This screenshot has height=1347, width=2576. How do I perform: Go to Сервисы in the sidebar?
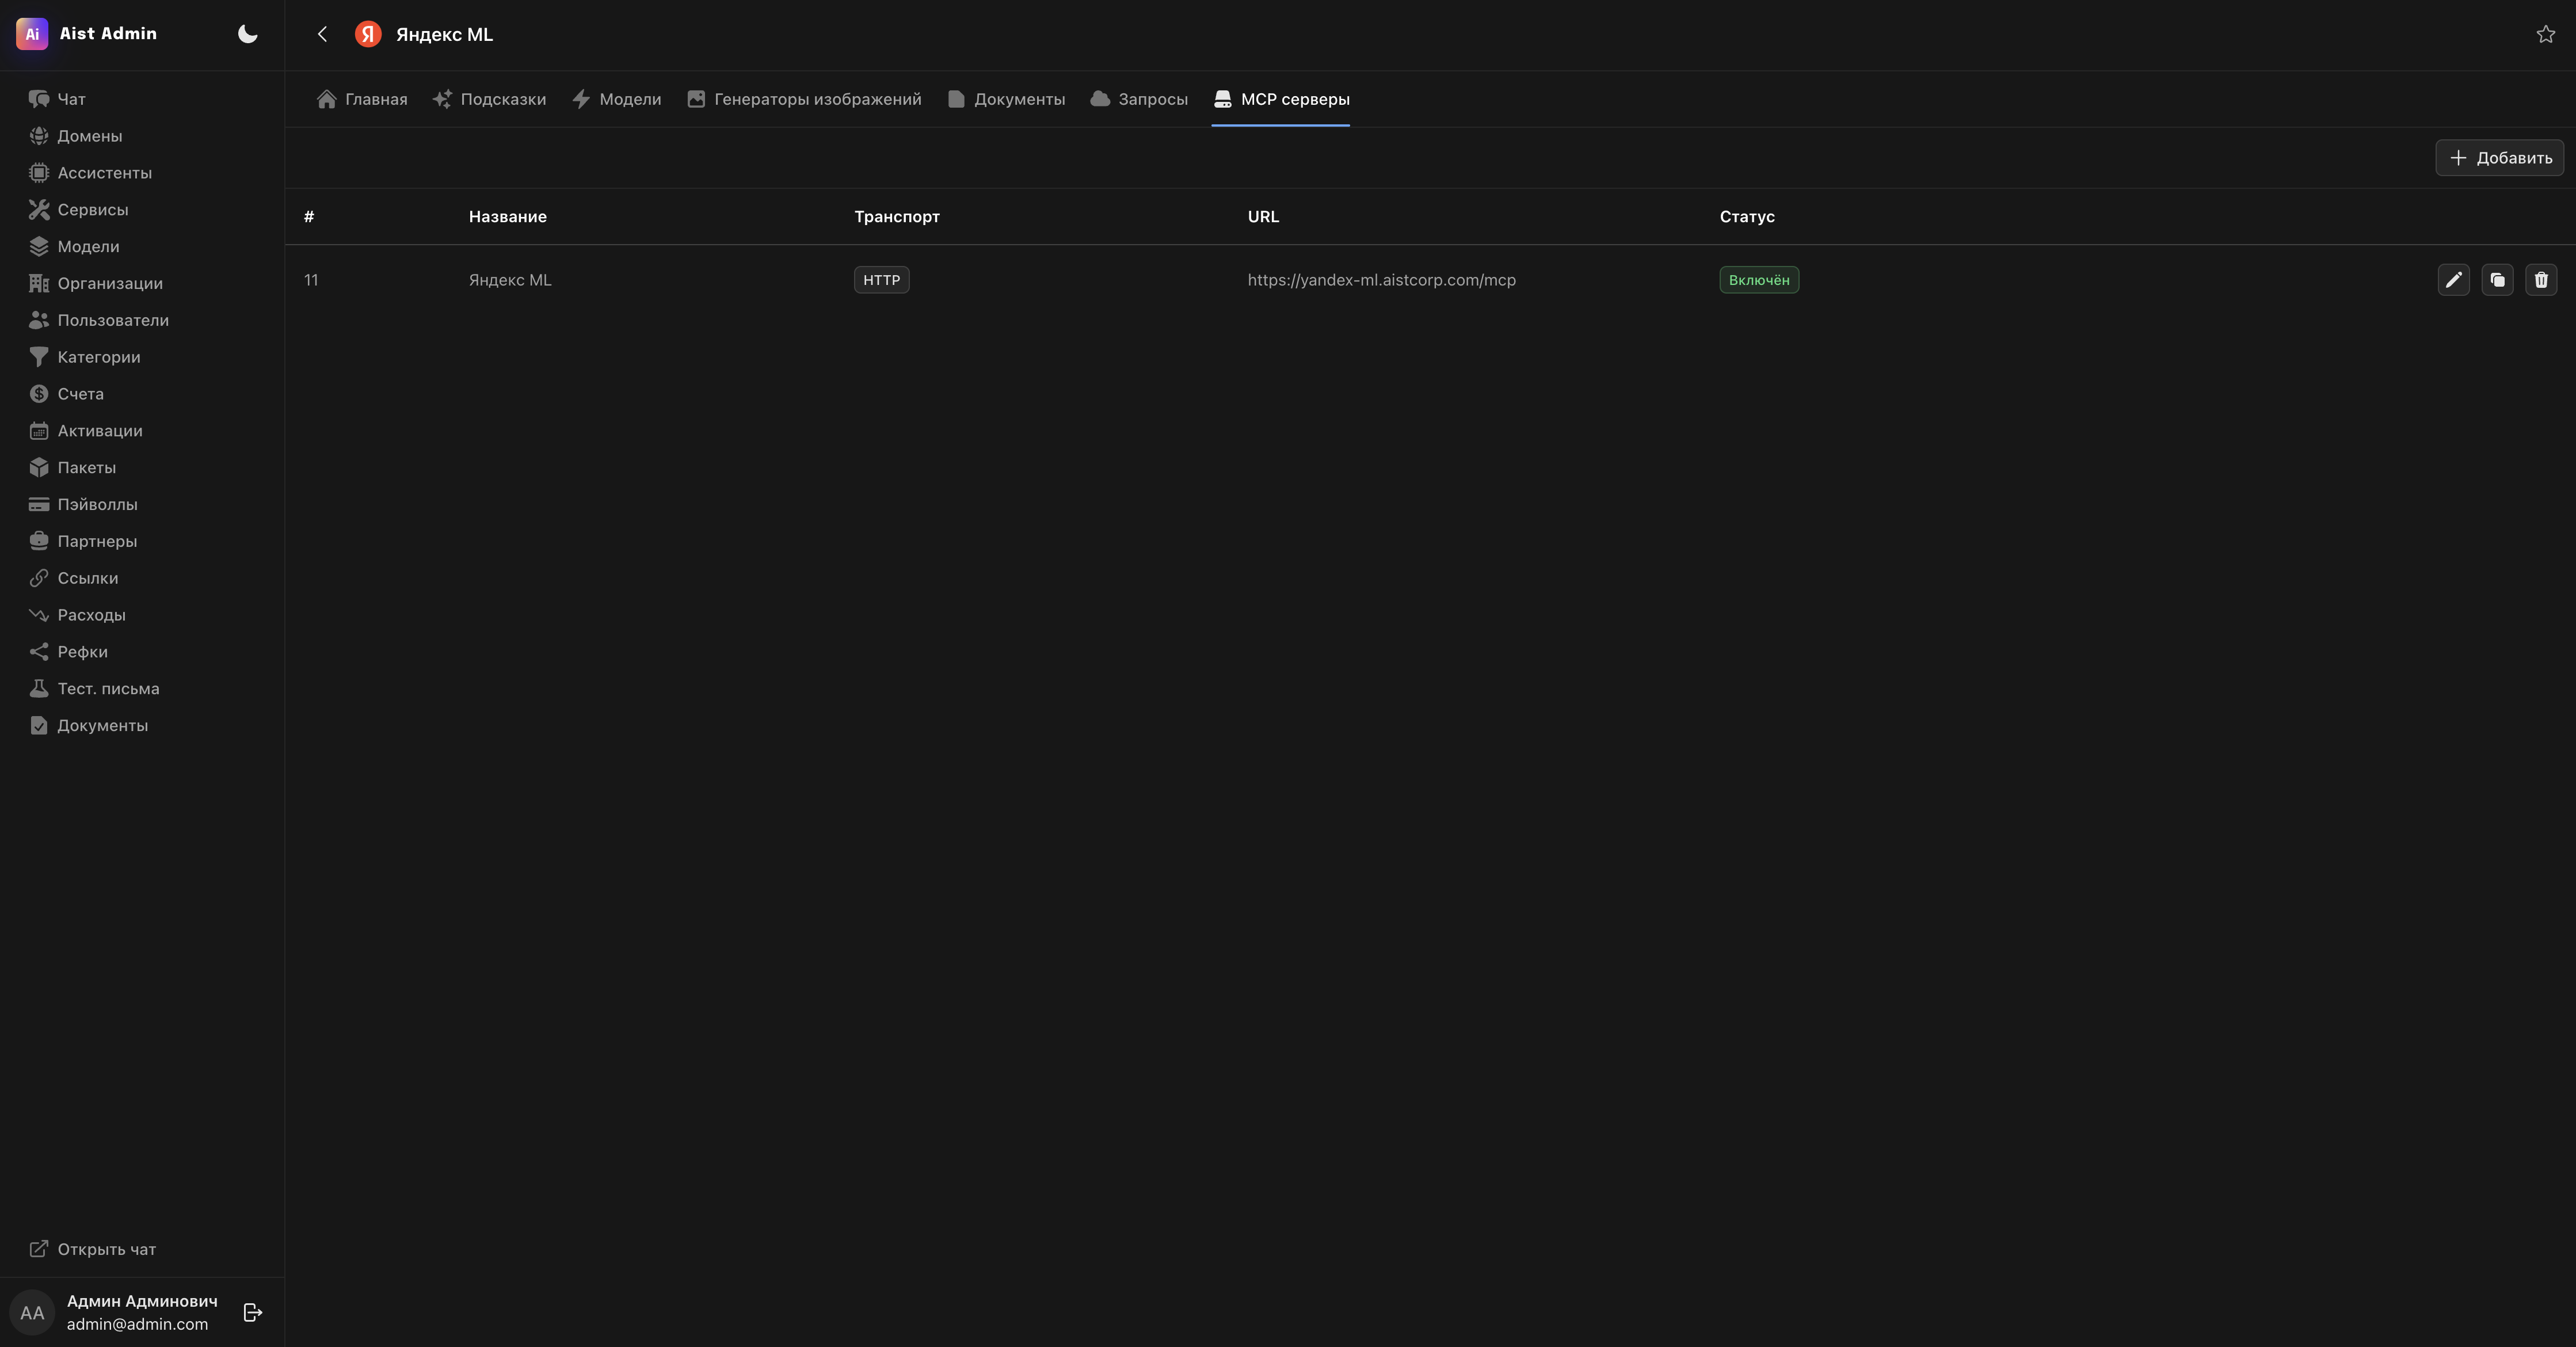(142, 210)
